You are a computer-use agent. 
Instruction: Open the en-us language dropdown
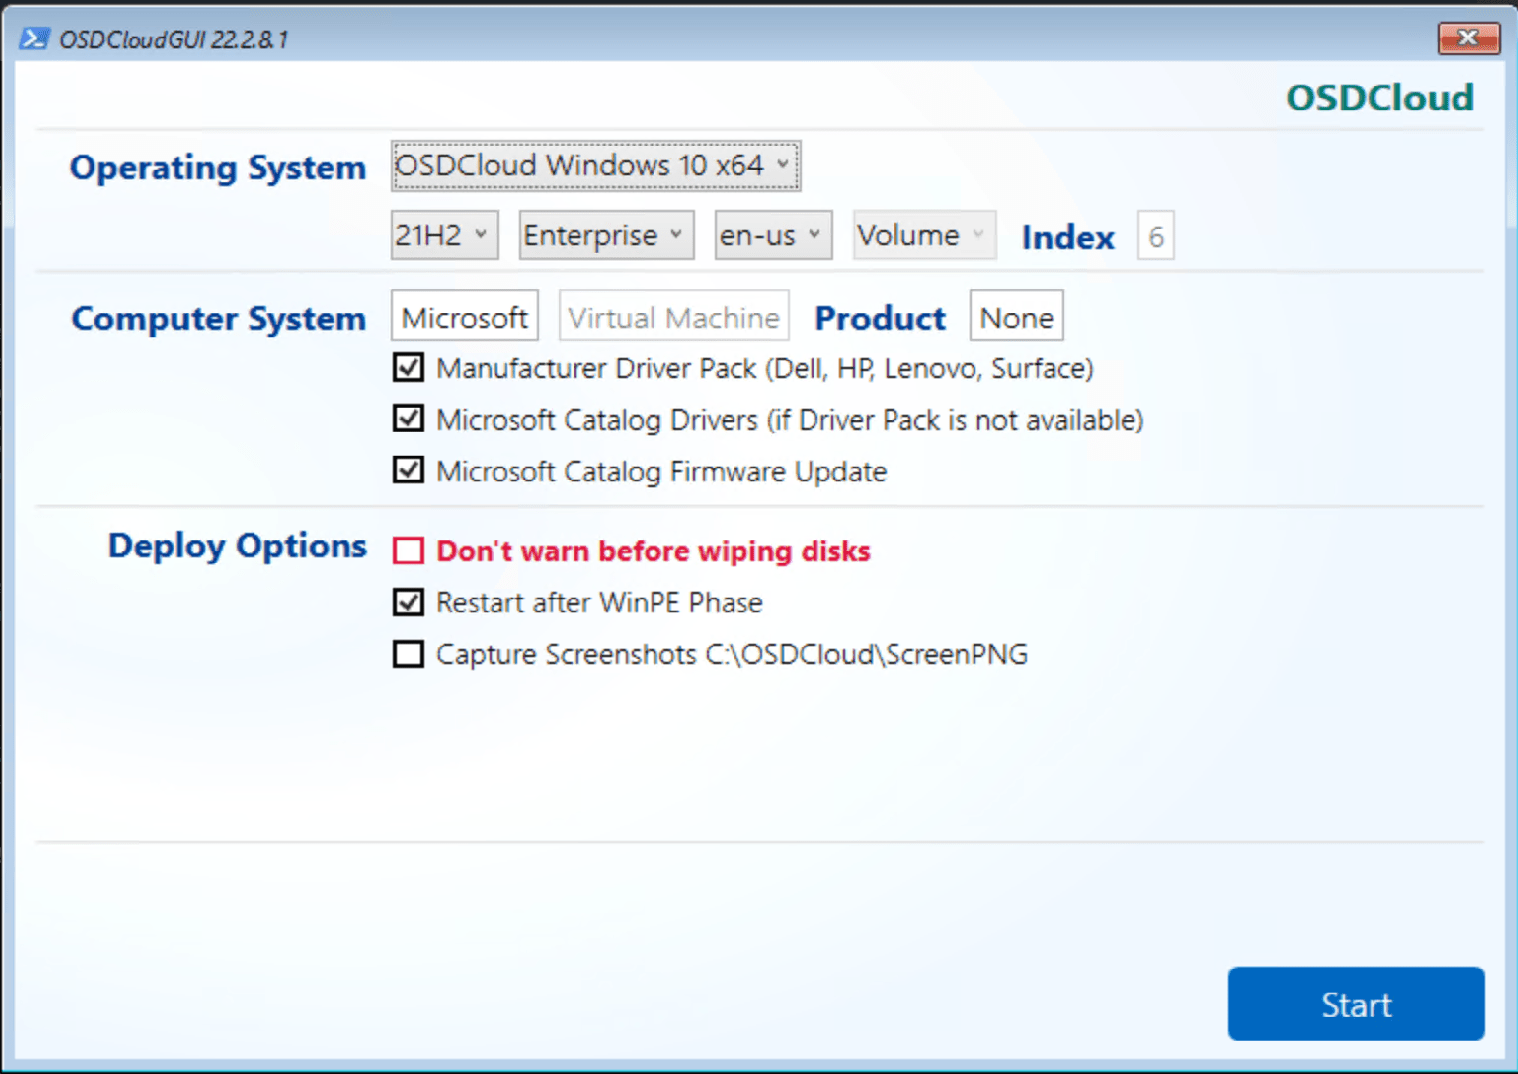pos(772,234)
